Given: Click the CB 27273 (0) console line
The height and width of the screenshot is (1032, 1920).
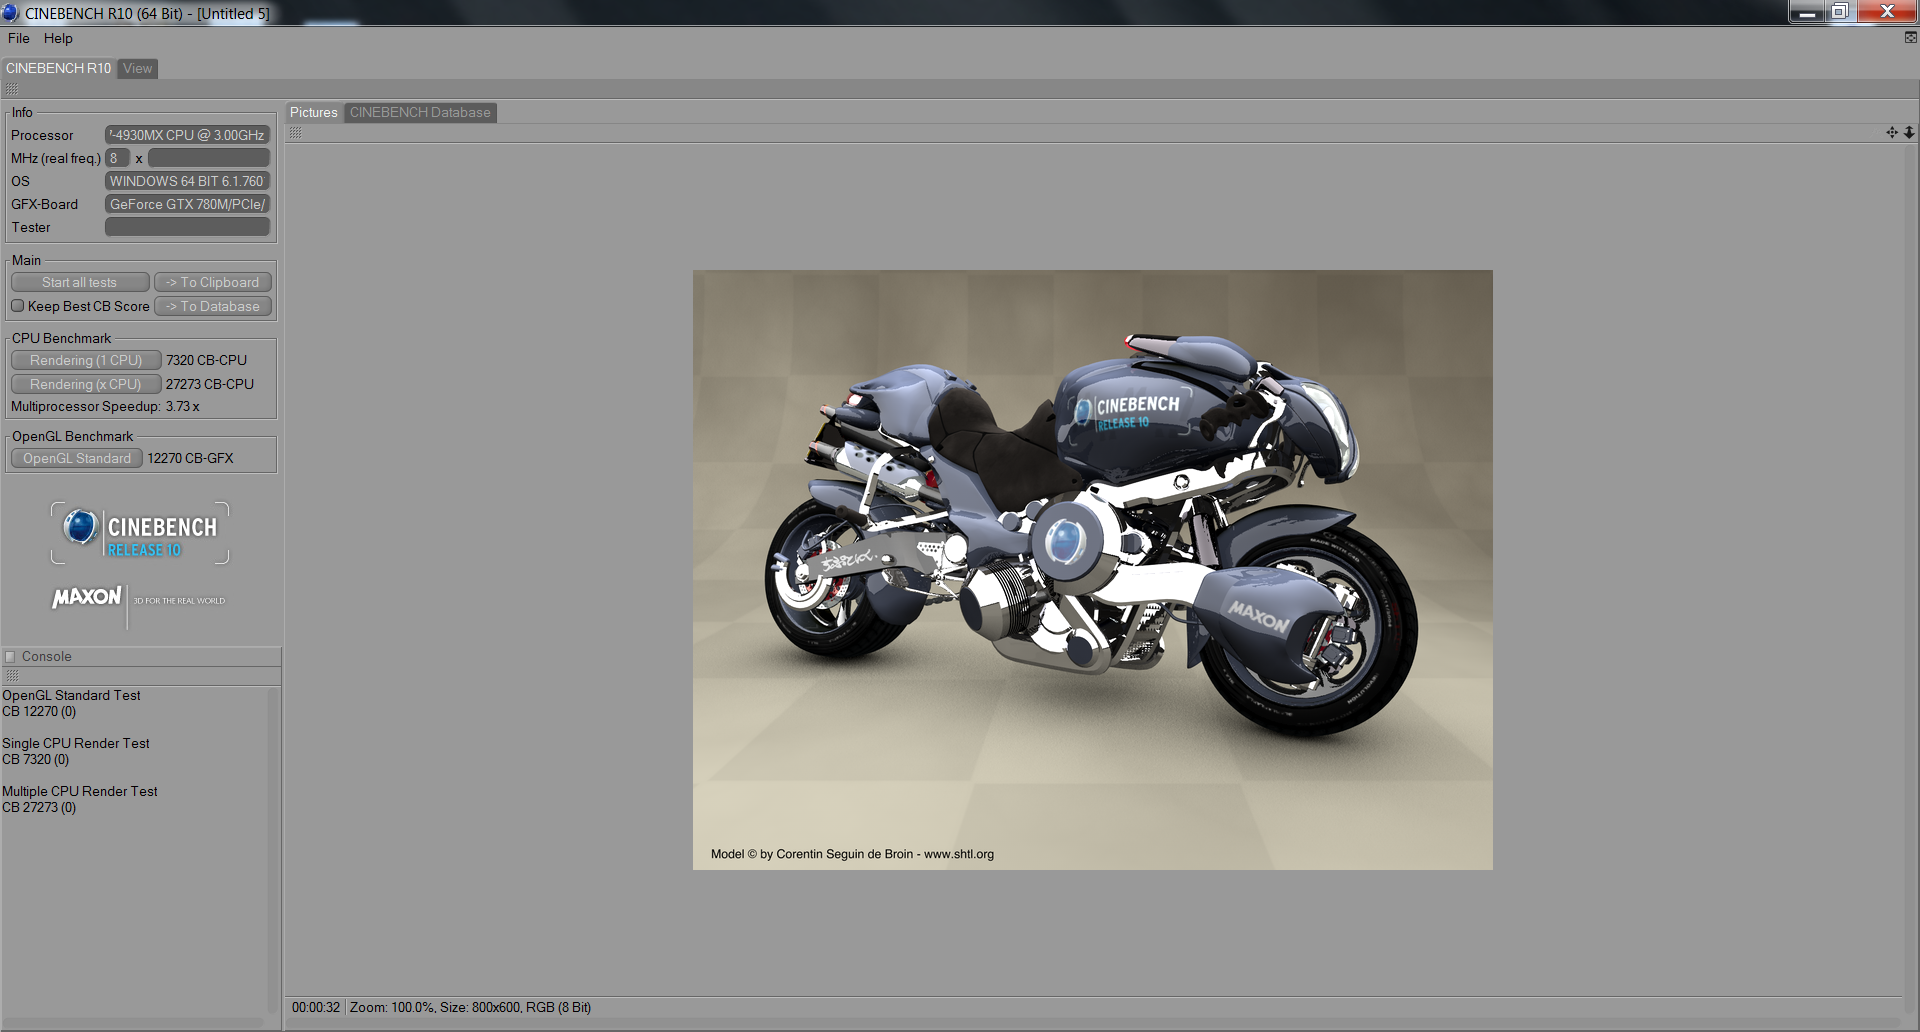Looking at the screenshot, I should tap(39, 807).
